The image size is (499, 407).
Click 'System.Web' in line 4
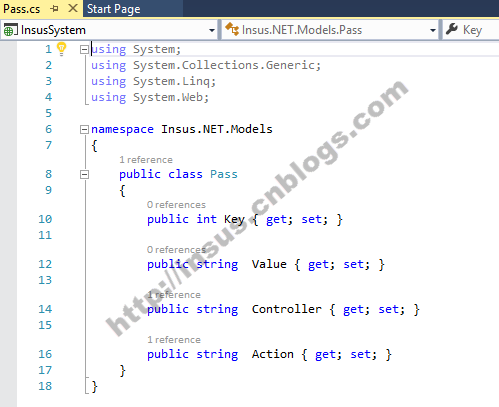click(x=168, y=97)
